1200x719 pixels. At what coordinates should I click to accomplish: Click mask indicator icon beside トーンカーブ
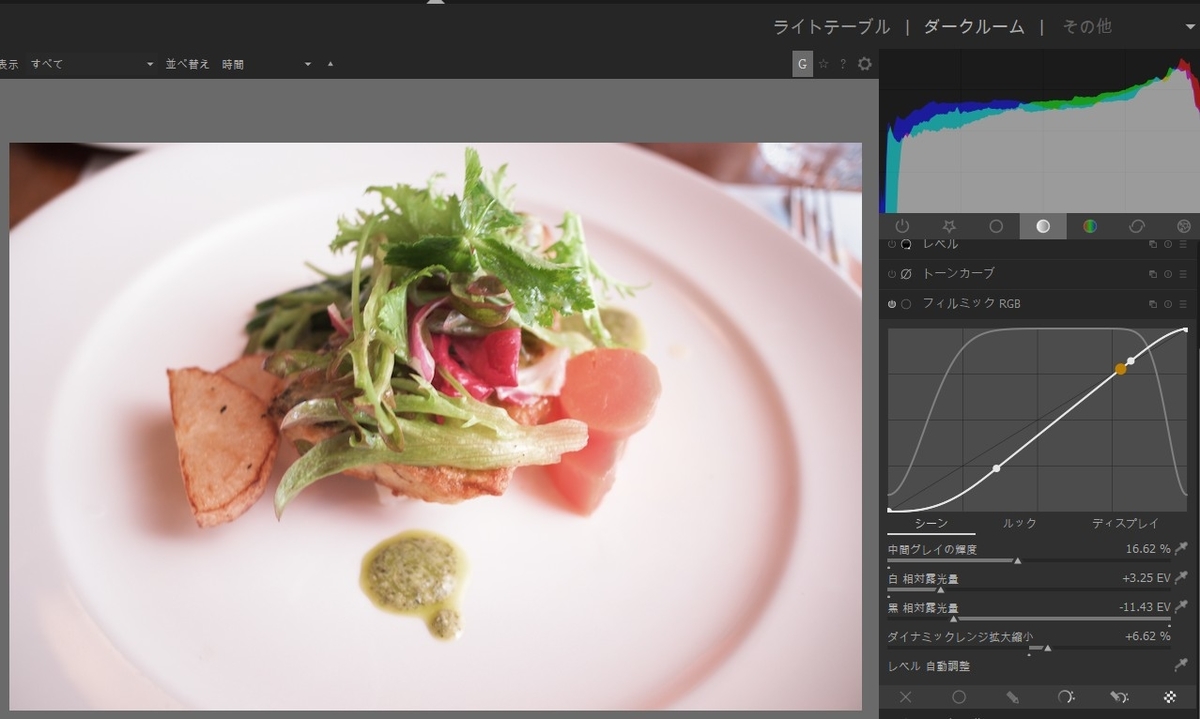tap(906, 274)
